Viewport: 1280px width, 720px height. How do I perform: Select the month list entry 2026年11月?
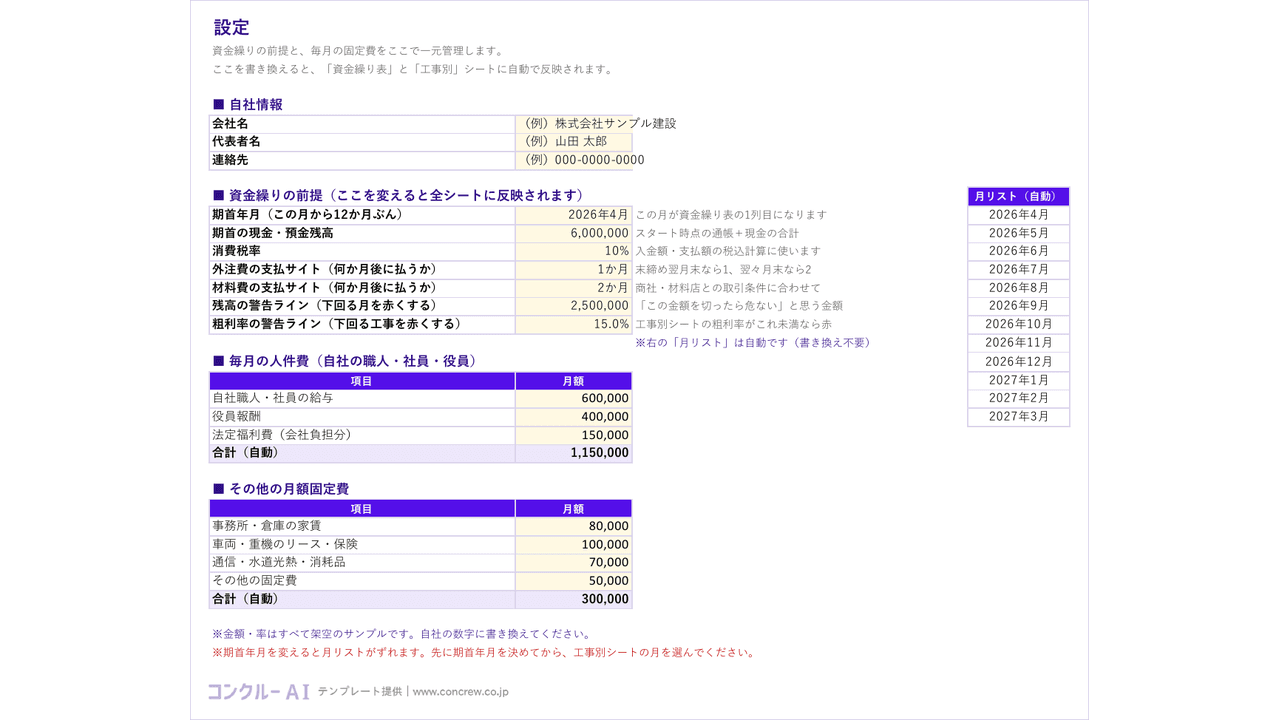click(x=1019, y=343)
